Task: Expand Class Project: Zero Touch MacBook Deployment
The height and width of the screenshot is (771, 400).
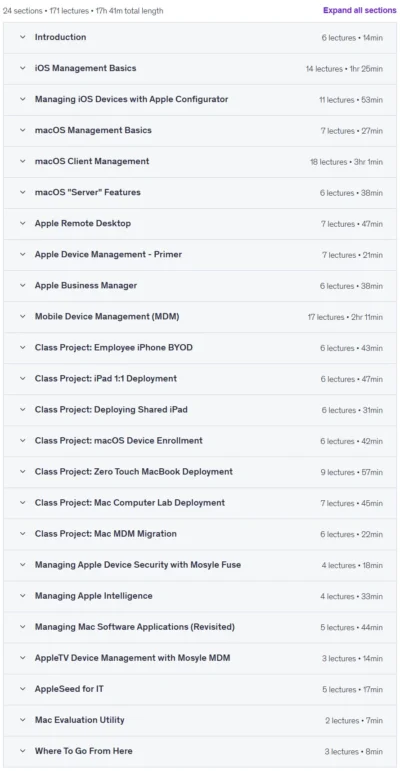Action: [200, 471]
